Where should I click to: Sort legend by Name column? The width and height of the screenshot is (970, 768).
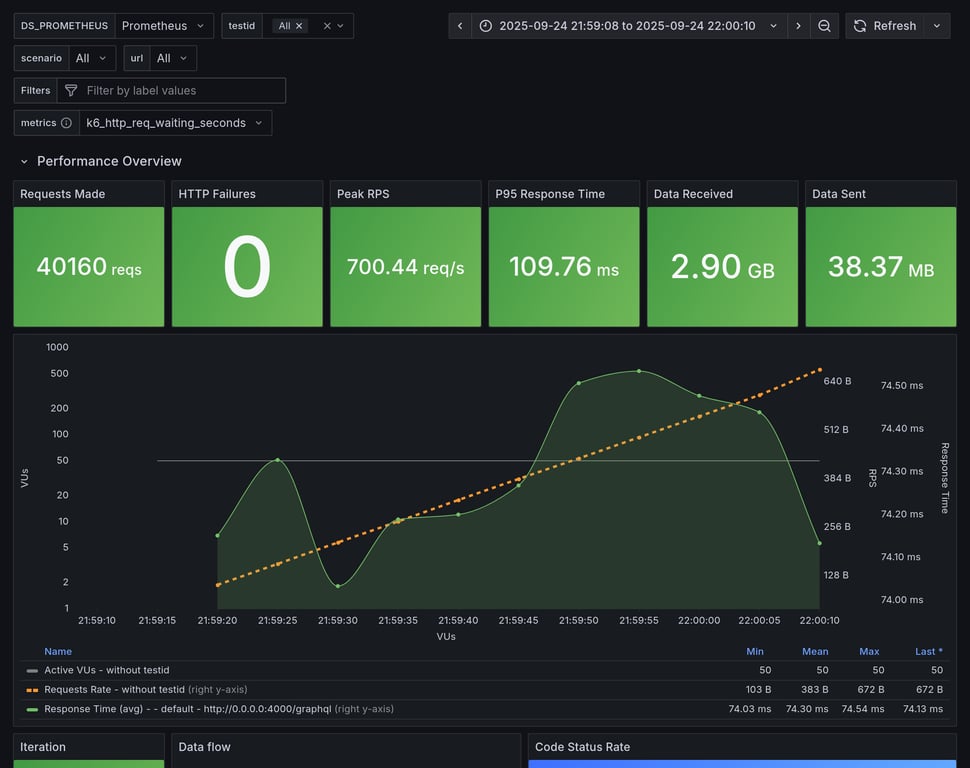coord(58,651)
